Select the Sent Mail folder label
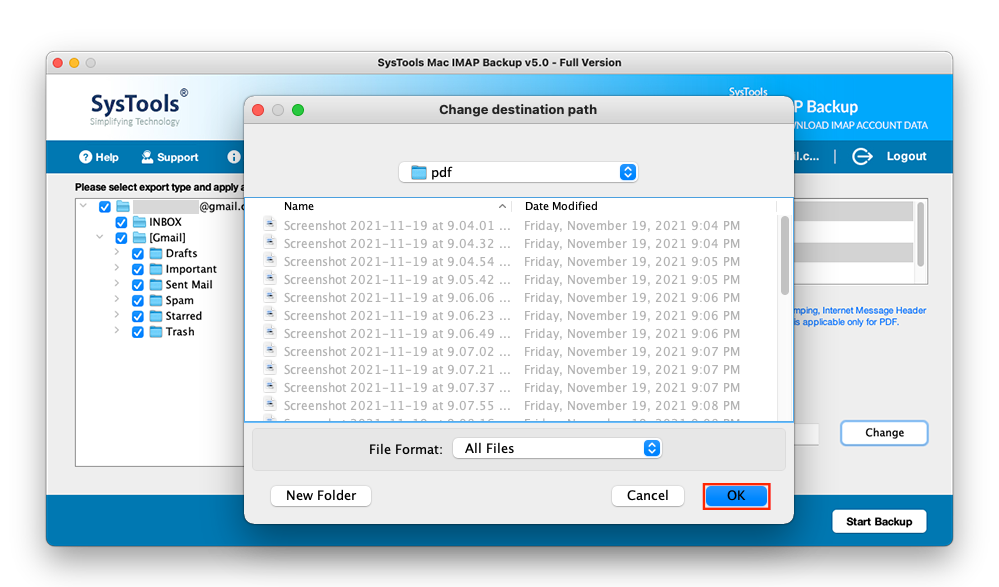 point(189,284)
